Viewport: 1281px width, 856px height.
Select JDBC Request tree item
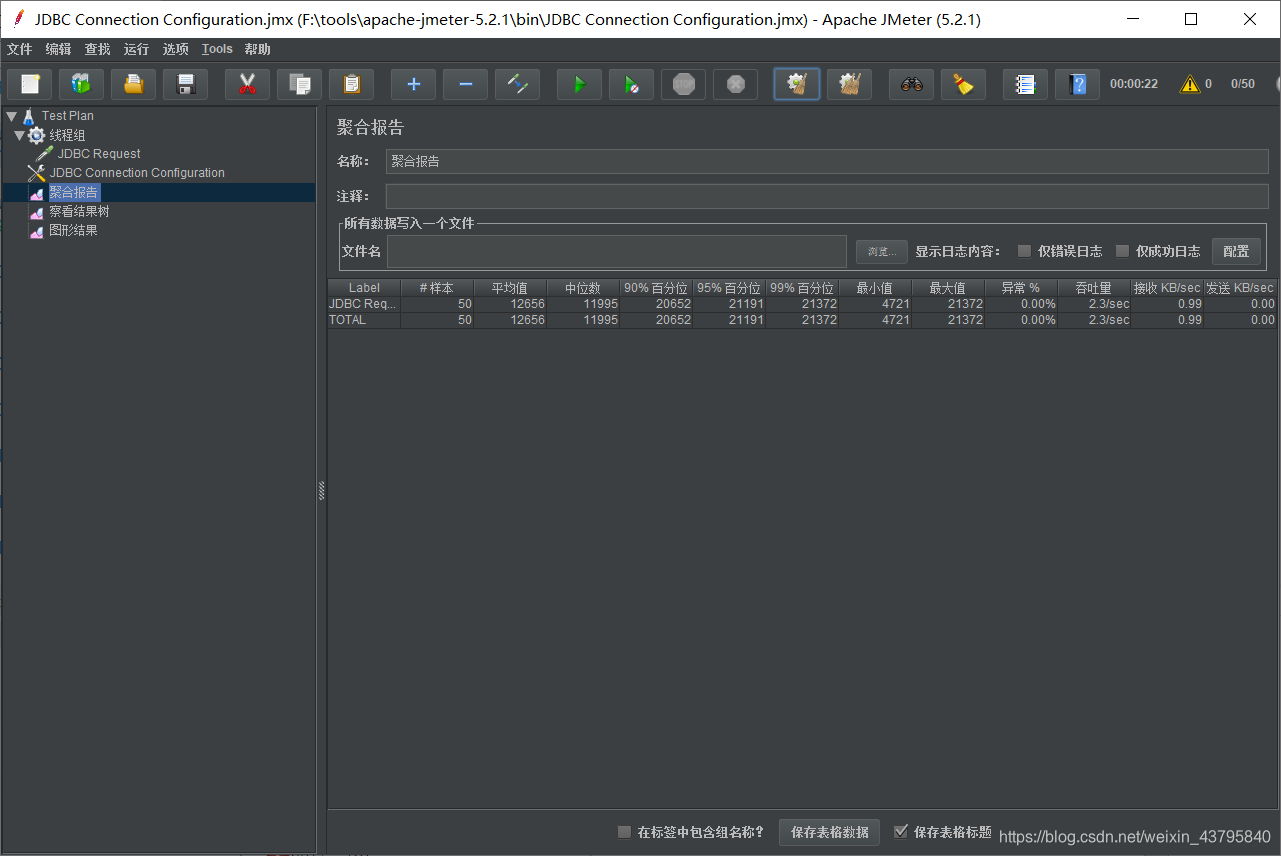coord(99,154)
